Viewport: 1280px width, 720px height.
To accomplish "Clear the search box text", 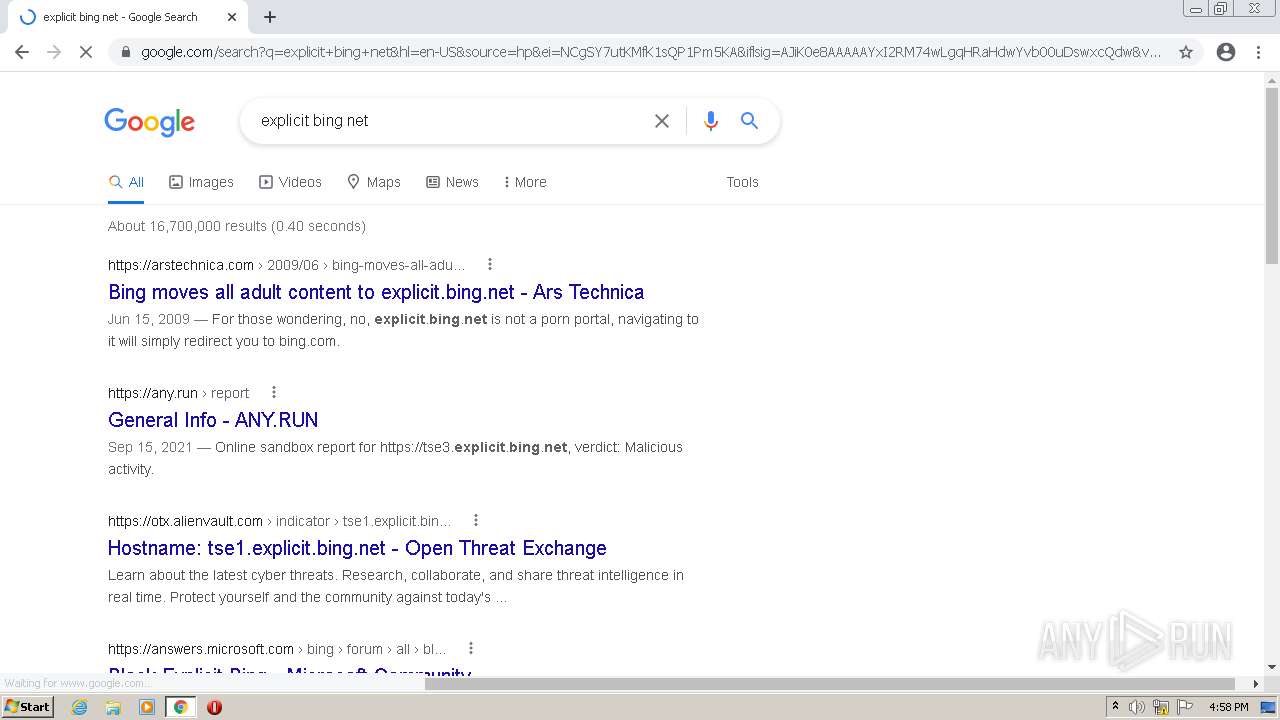I will click(662, 121).
